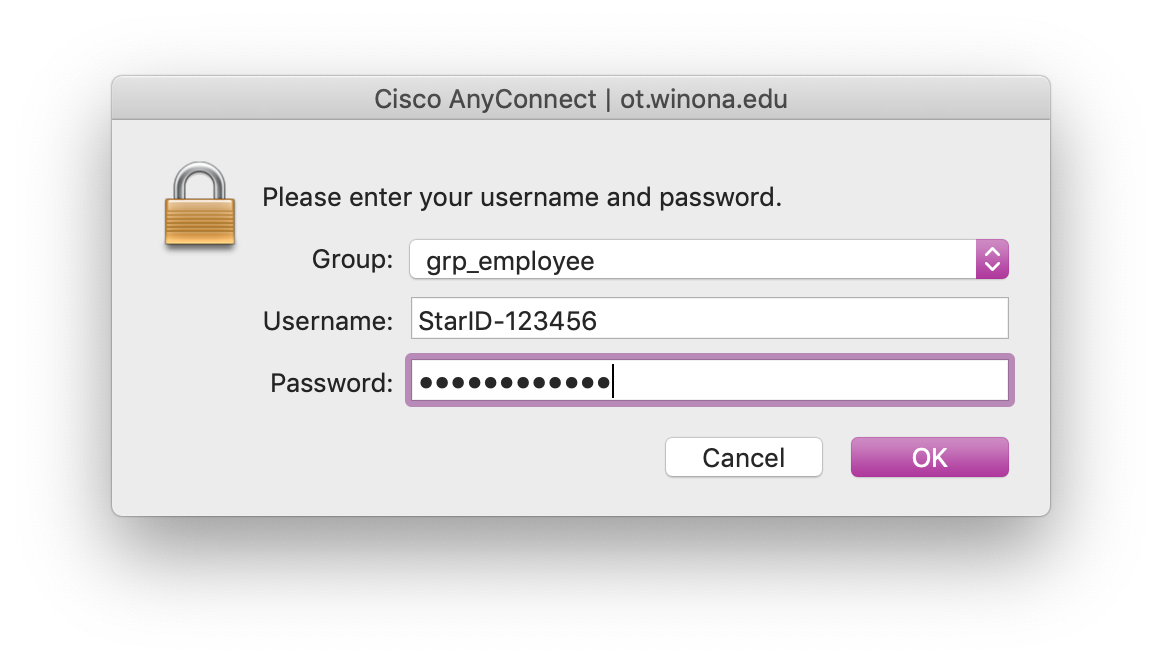Click the "Password:" label
The width and height of the screenshot is (1162, 664).
(331, 382)
